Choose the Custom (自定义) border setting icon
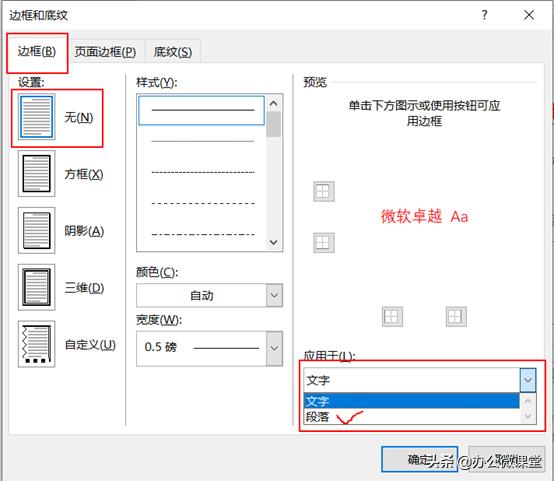The image size is (554, 481). click(36, 344)
